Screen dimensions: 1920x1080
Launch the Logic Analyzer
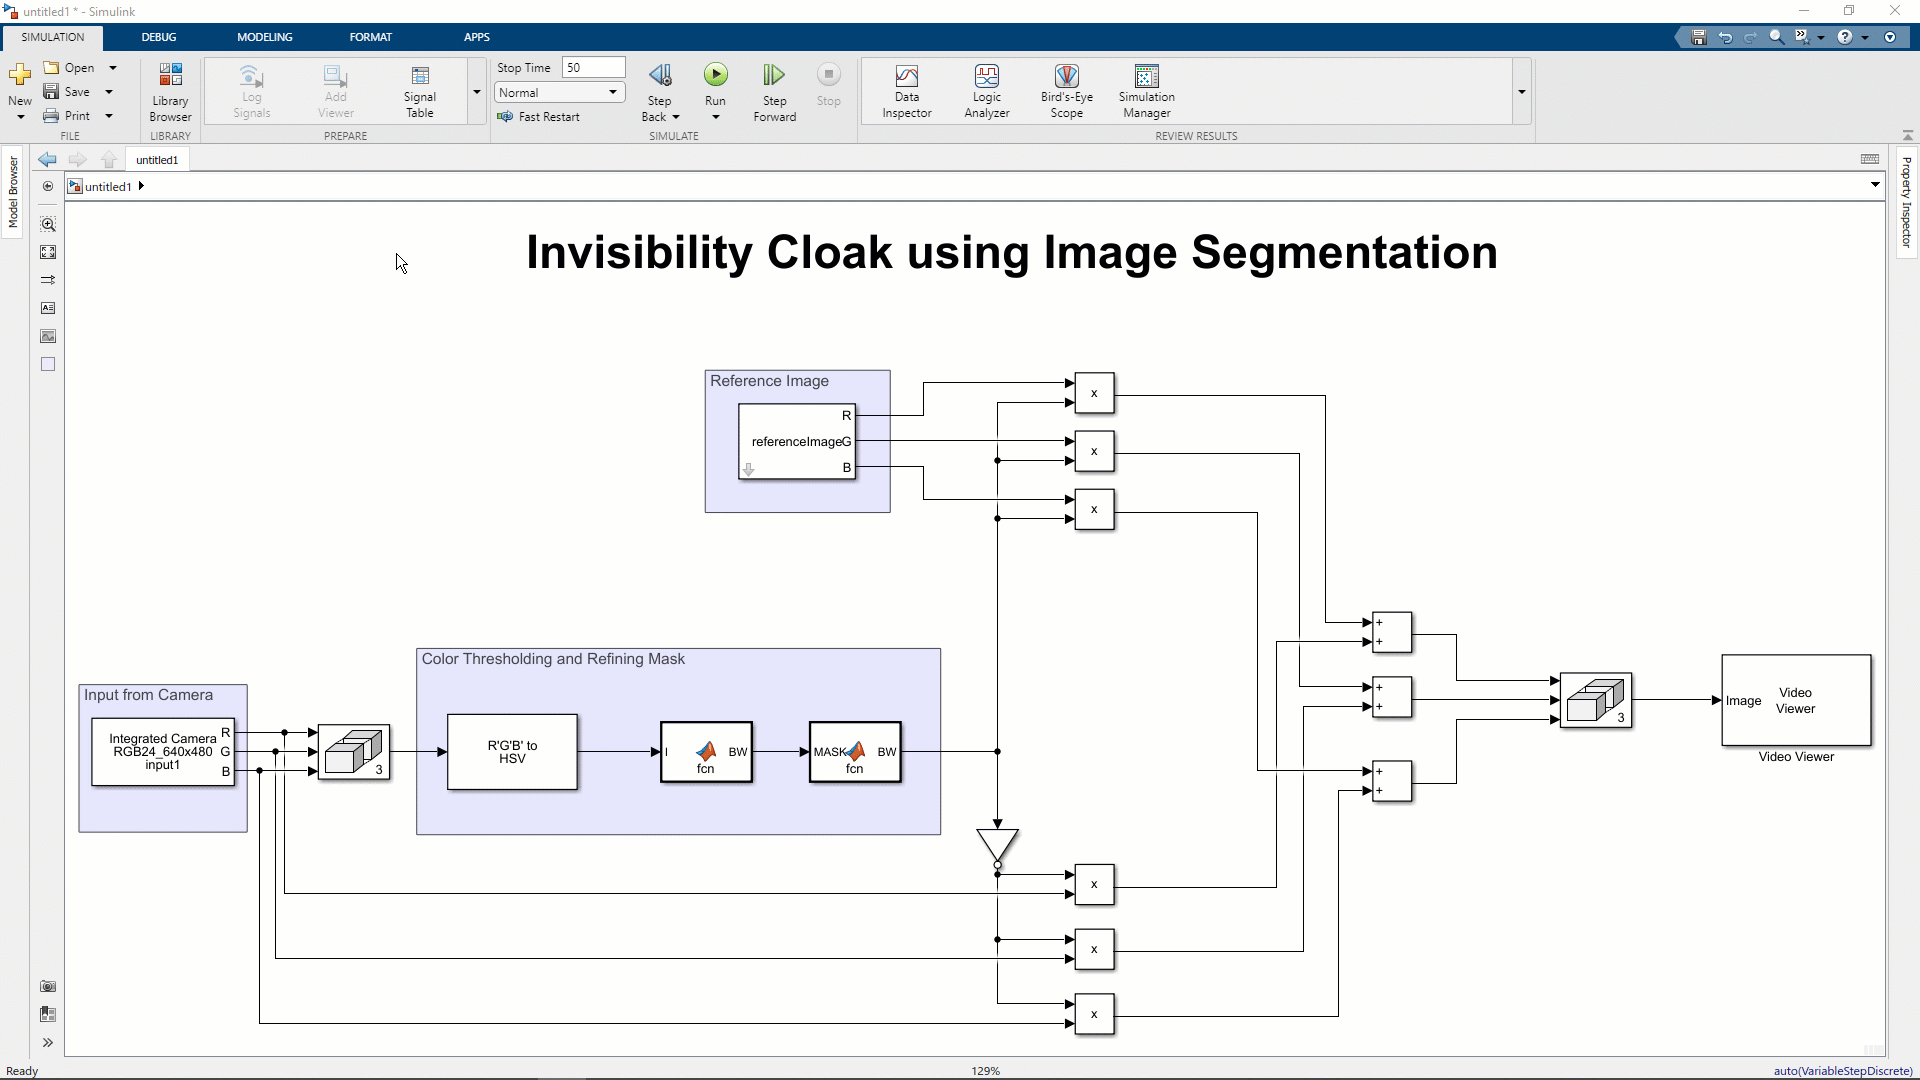986,91
